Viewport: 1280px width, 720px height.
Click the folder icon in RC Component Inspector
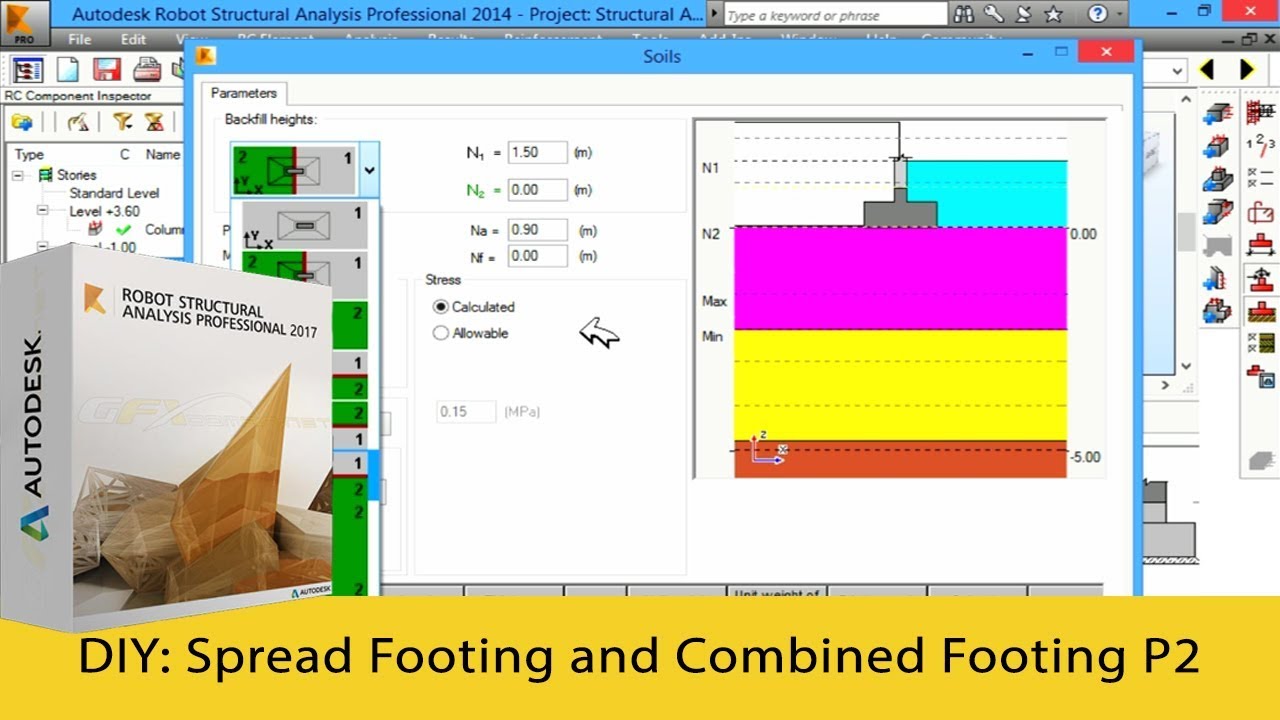click(x=22, y=122)
